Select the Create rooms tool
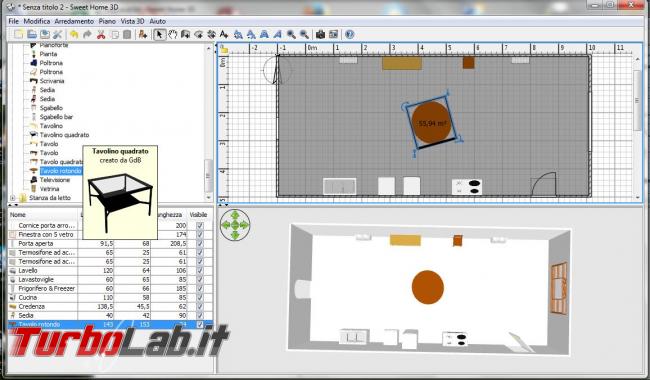Viewport: 650px width, 380px height. [199, 34]
